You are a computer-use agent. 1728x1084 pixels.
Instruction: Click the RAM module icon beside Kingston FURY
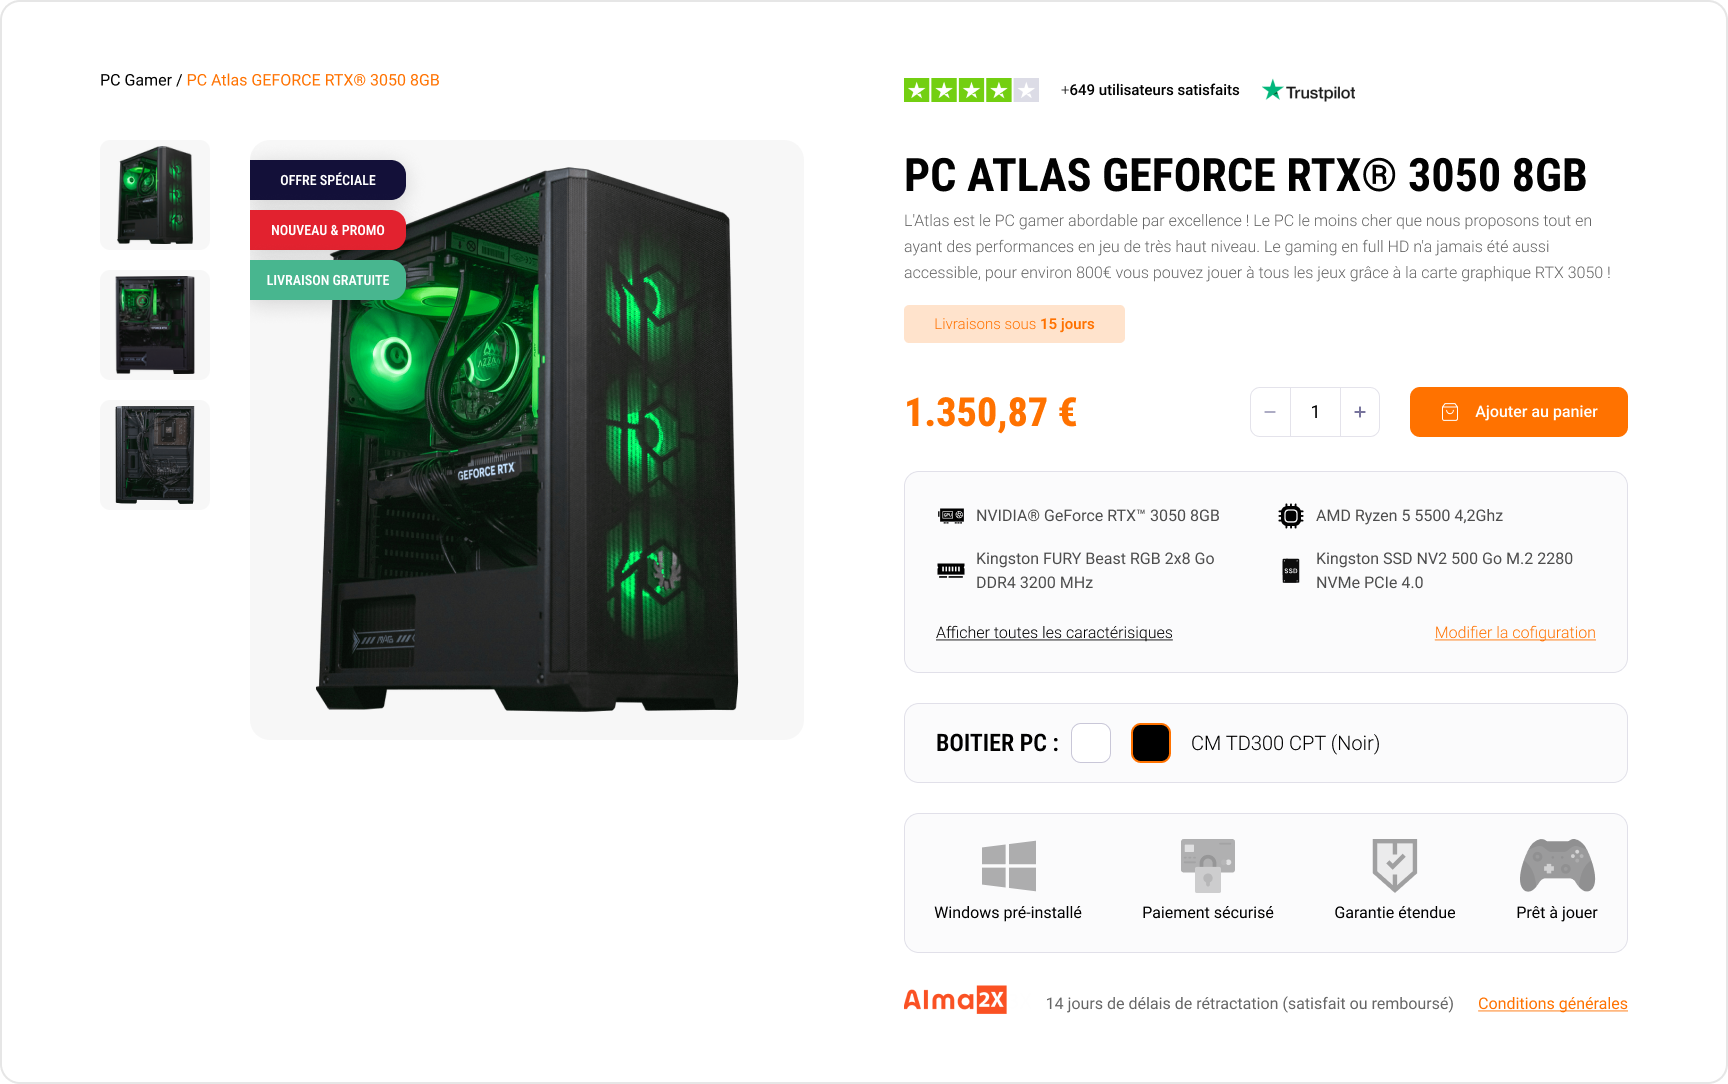(x=951, y=571)
